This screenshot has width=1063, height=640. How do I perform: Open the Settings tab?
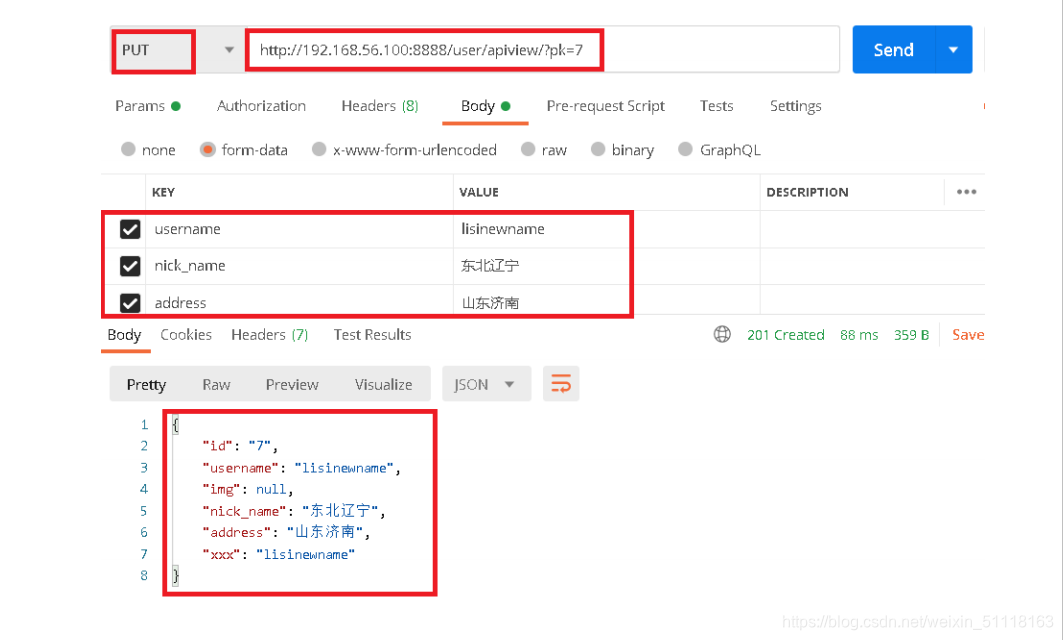[795, 106]
